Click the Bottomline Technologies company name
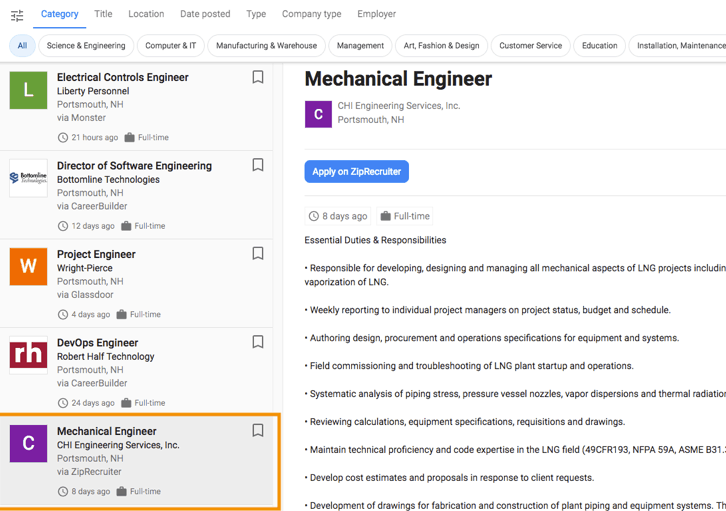The width and height of the screenshot is (726, 511). [x=108, y=180]
